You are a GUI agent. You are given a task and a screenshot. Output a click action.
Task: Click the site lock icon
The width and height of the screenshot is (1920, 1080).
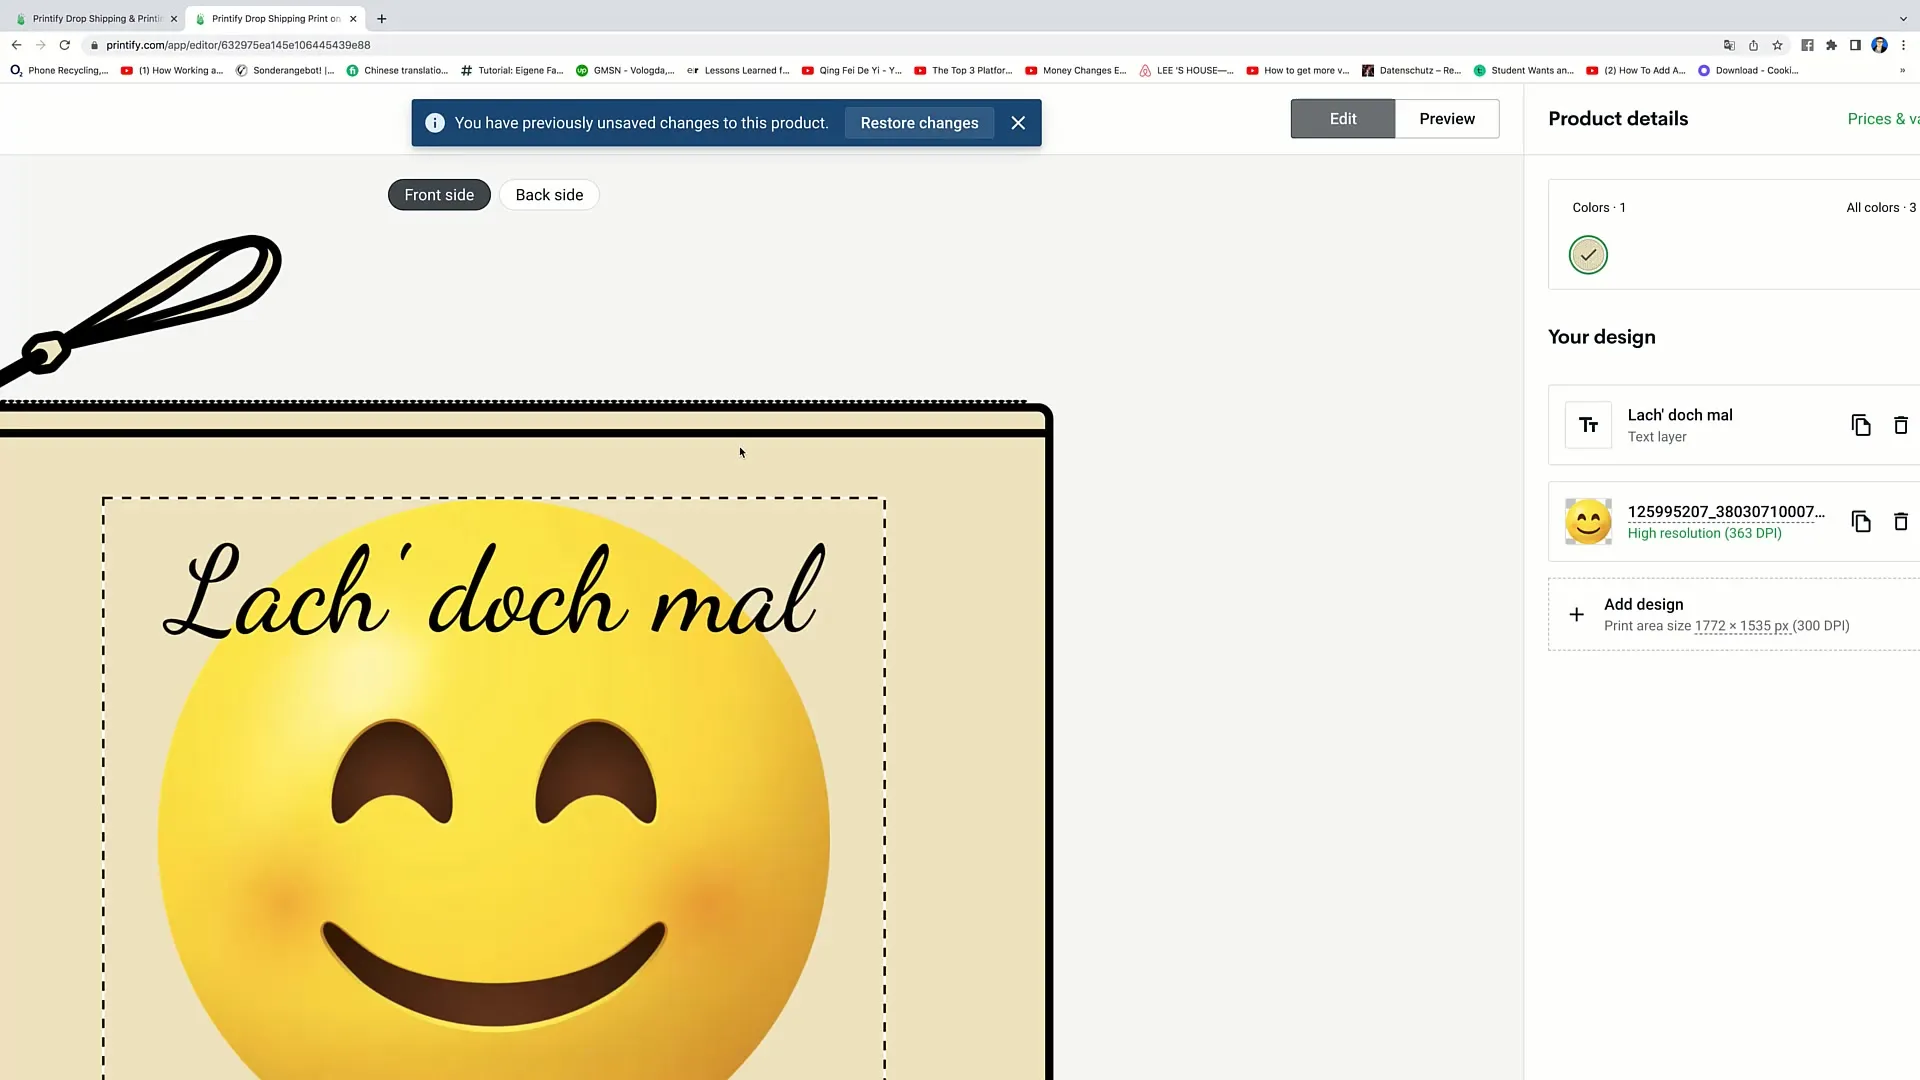pos(94,45)
